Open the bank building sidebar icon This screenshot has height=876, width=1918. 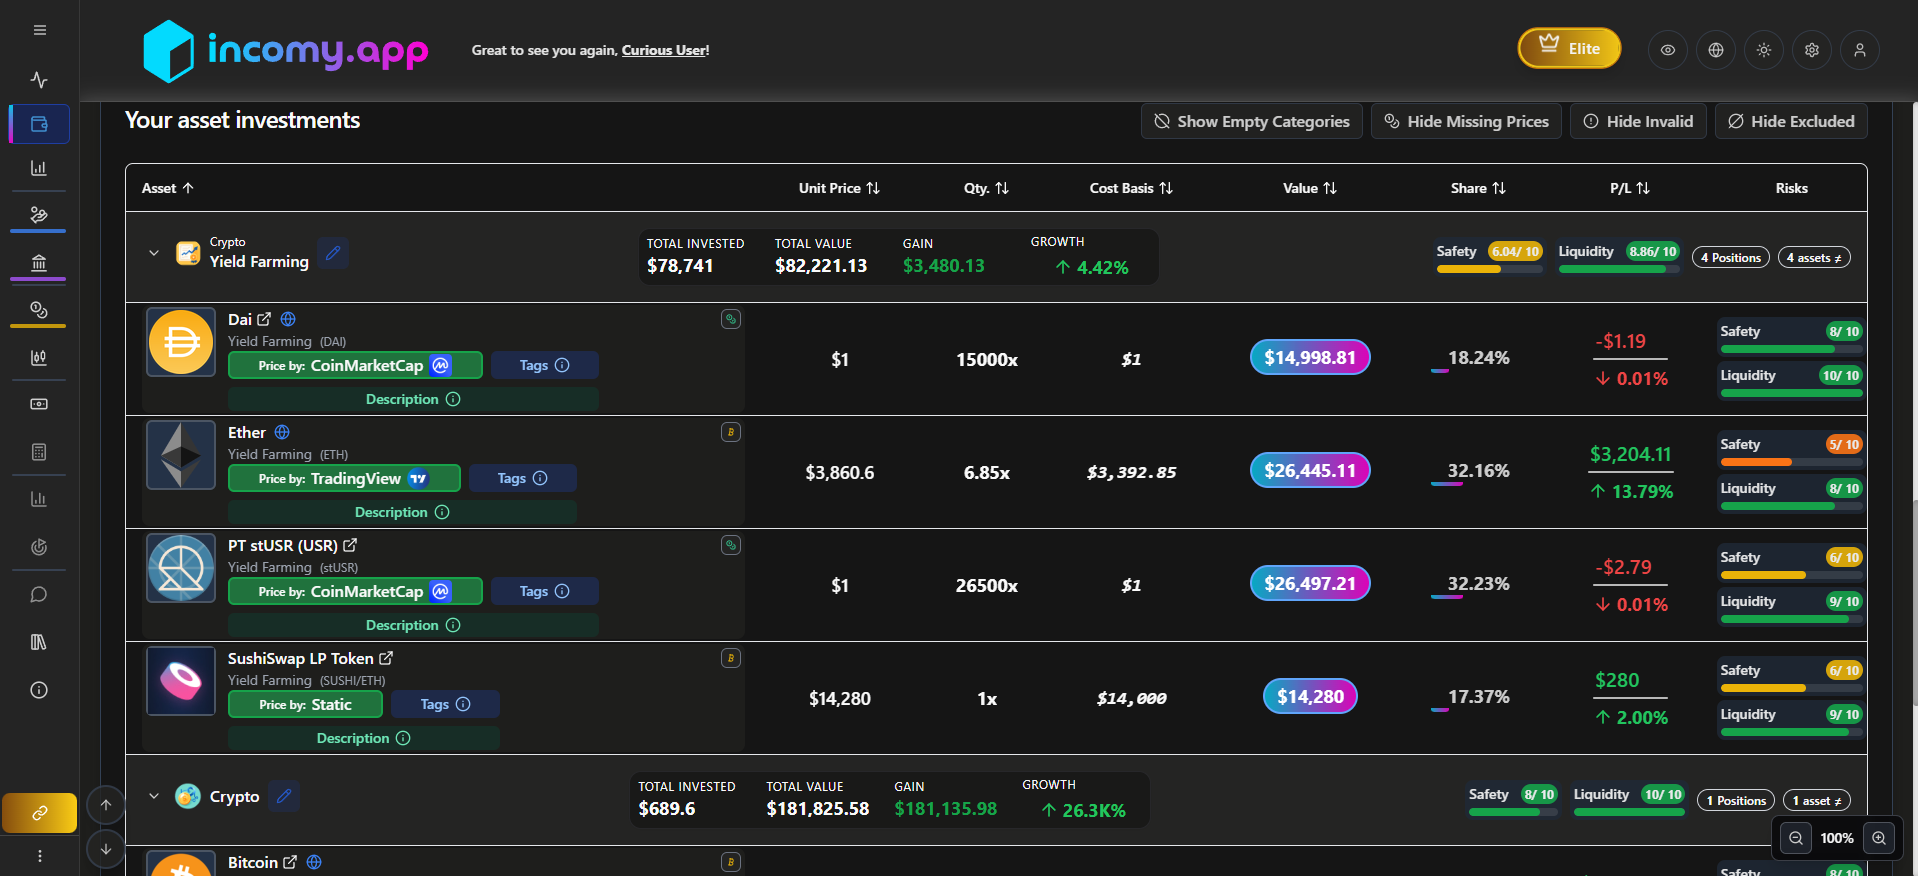click(39, 262)
